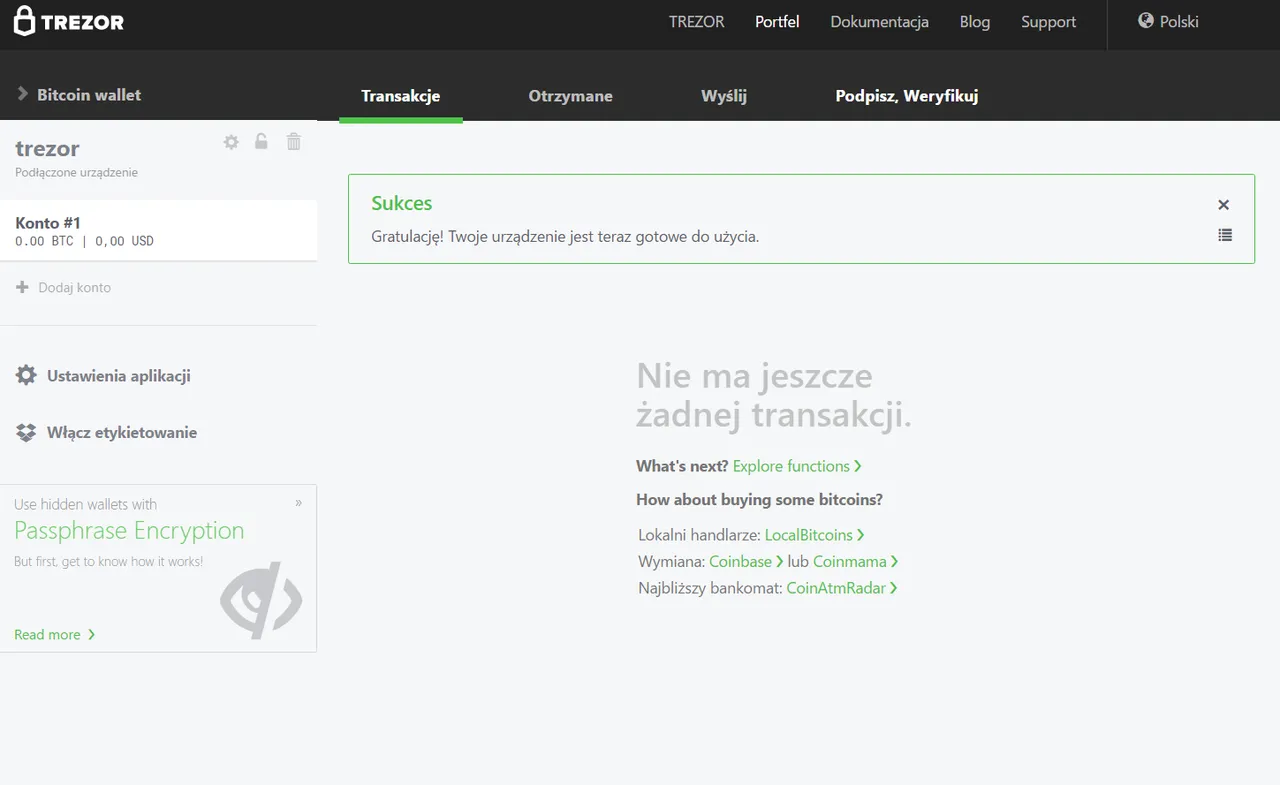Switch to the Transakcje tab
This screenshot has height=785, width=1280.
(x=401, y=96)
